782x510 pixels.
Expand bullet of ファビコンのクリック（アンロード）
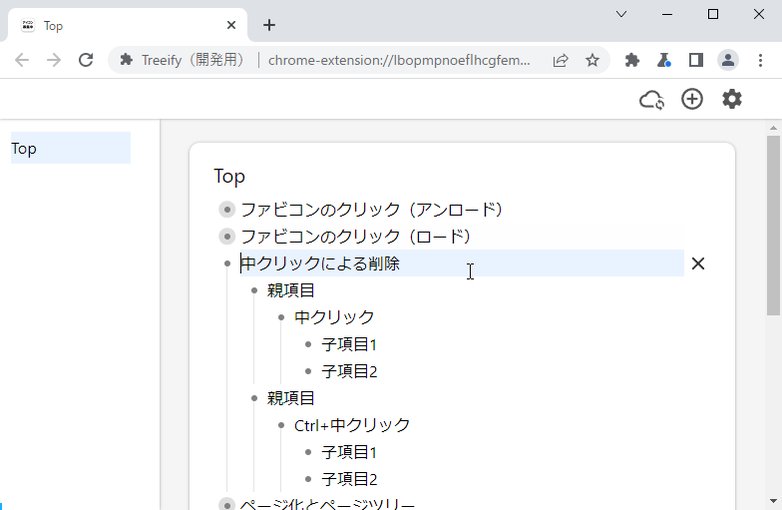click(x=227, y=209)
